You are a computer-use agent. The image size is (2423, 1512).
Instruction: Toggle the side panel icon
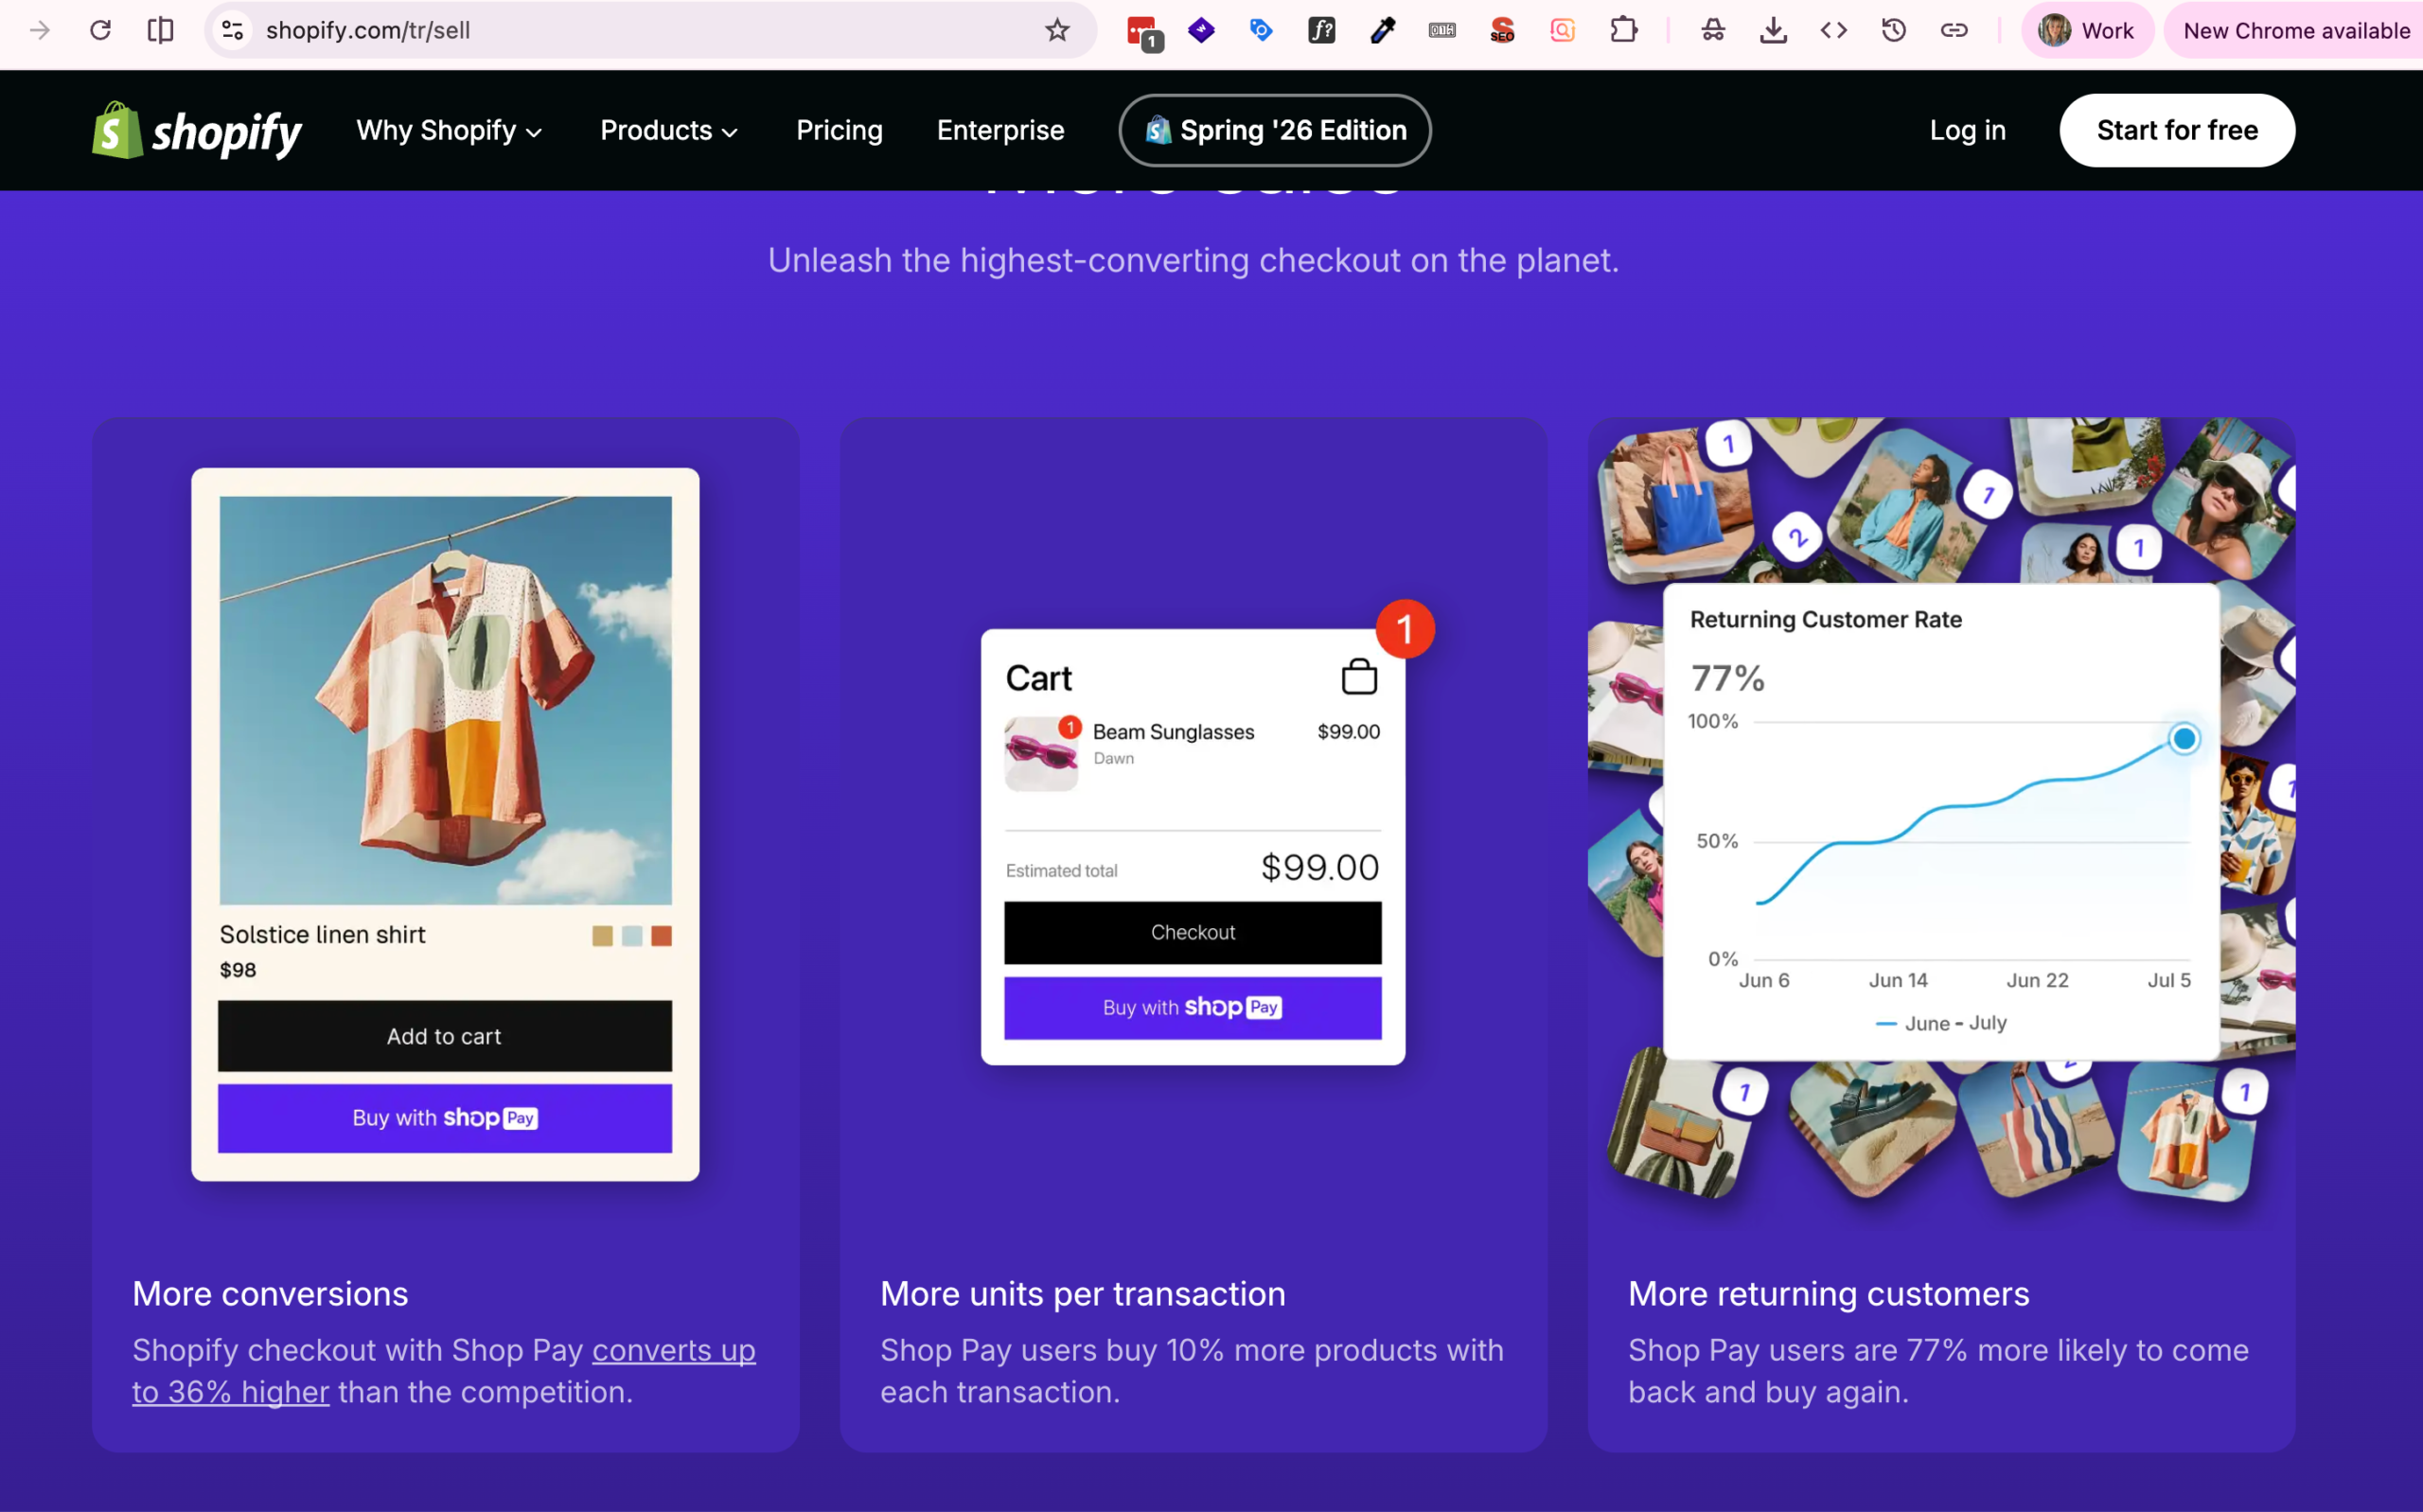160,30
